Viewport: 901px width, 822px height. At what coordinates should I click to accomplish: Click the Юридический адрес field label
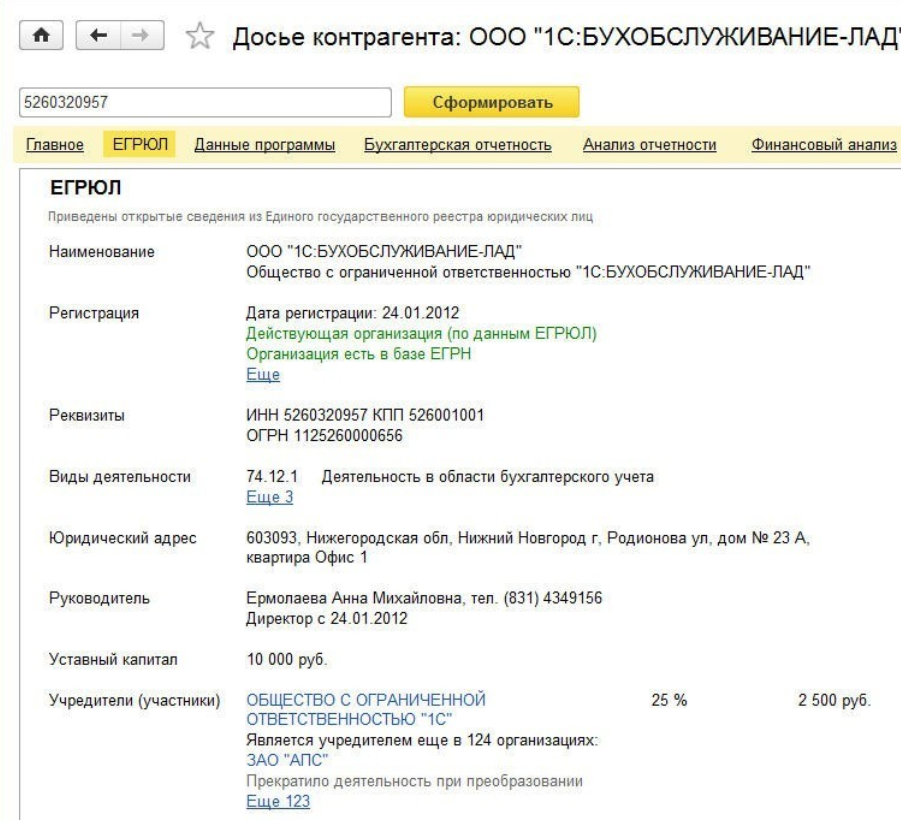123,538
